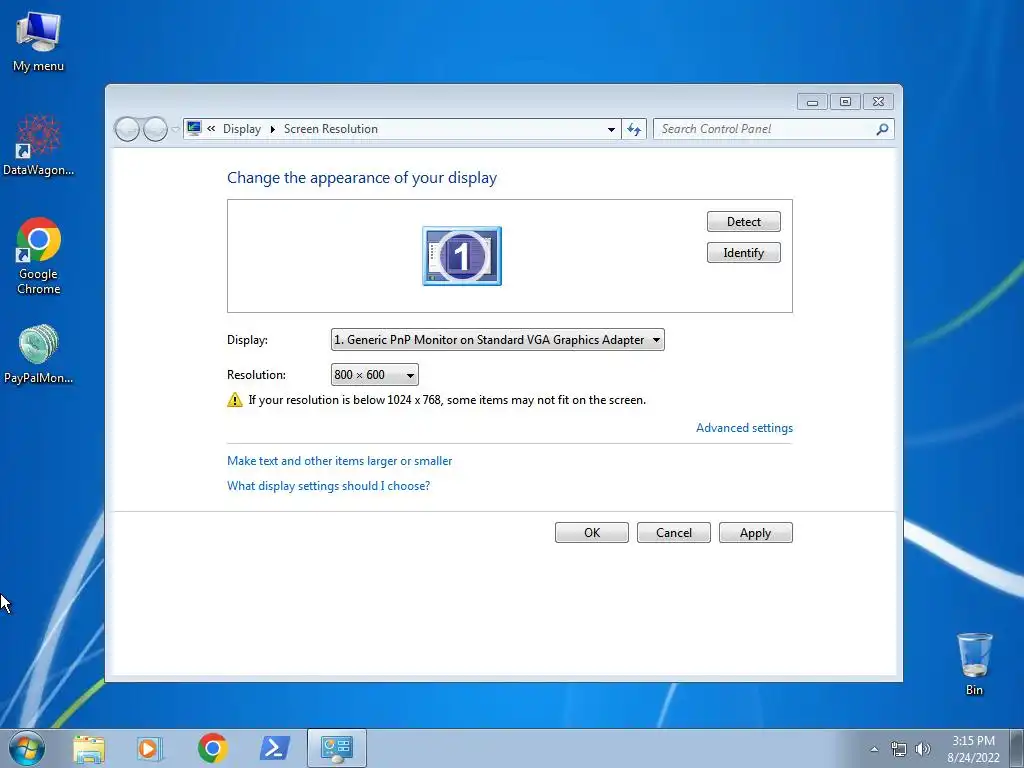Click the Identify button
The width and height of the screenshot is (1024, 768).
[743, 253]
